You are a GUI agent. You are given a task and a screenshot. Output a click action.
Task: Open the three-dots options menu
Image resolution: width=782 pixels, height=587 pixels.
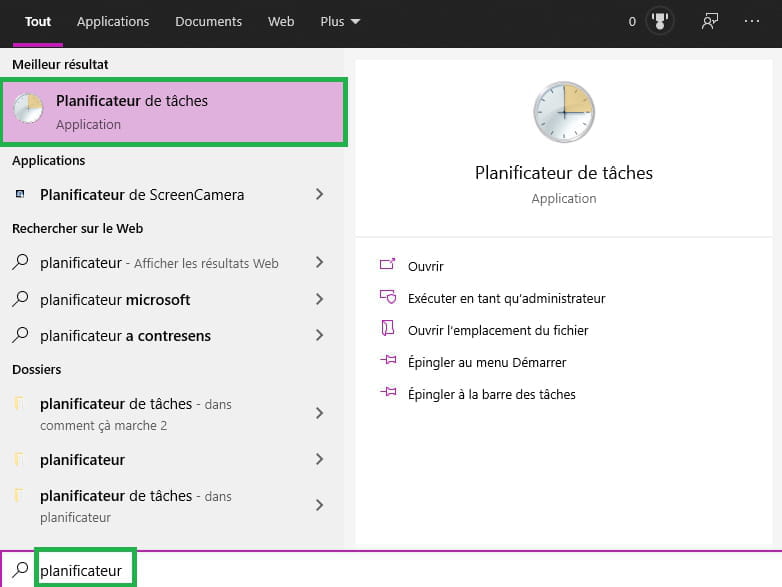point(752,21)
